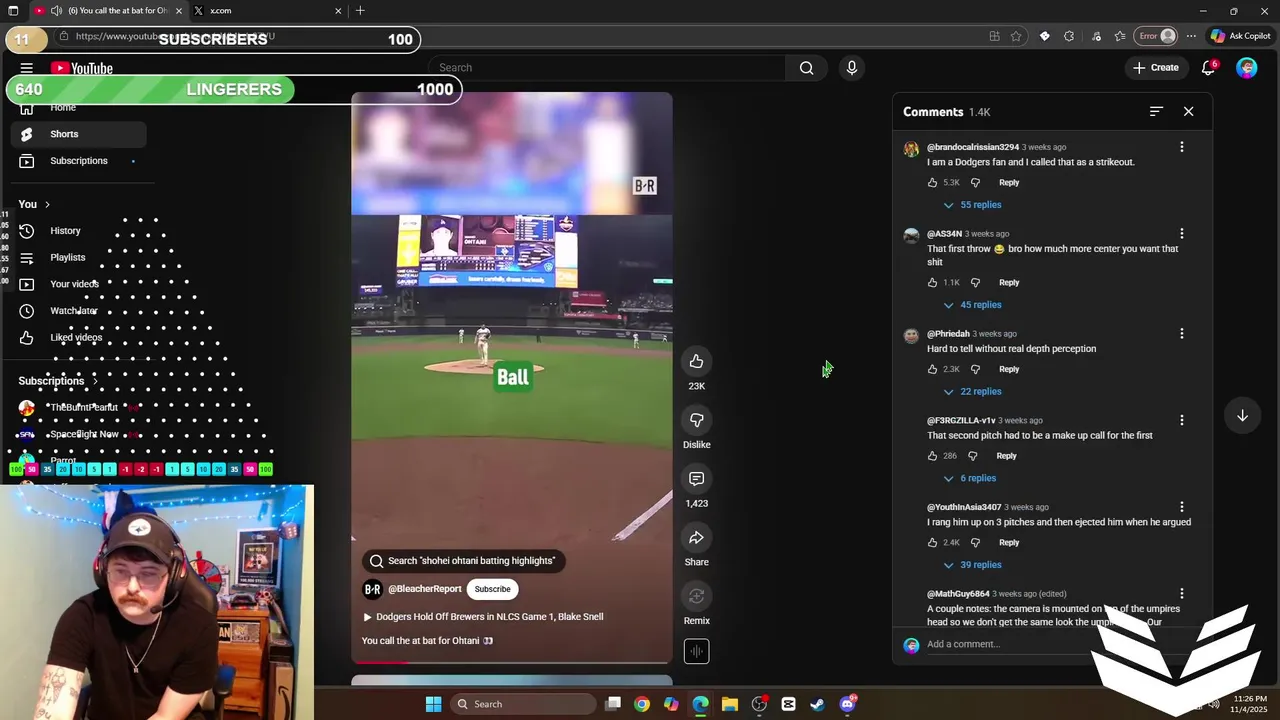Open the YouTube account avatar menu
Viewport: 1280px width, 720px height.
(1246, 68)
